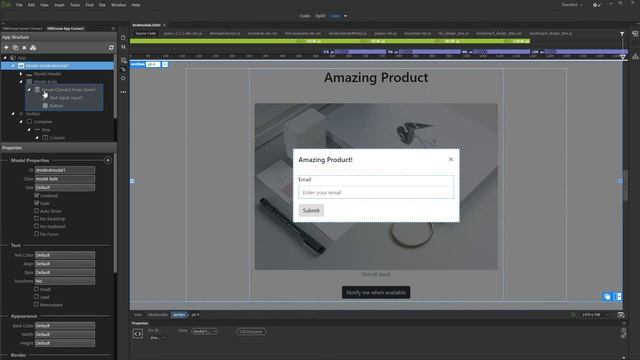The width and height of the screenshot is (640, 360).
Task: Click the add component plus icon in App Structure
Action: point(6,48)
